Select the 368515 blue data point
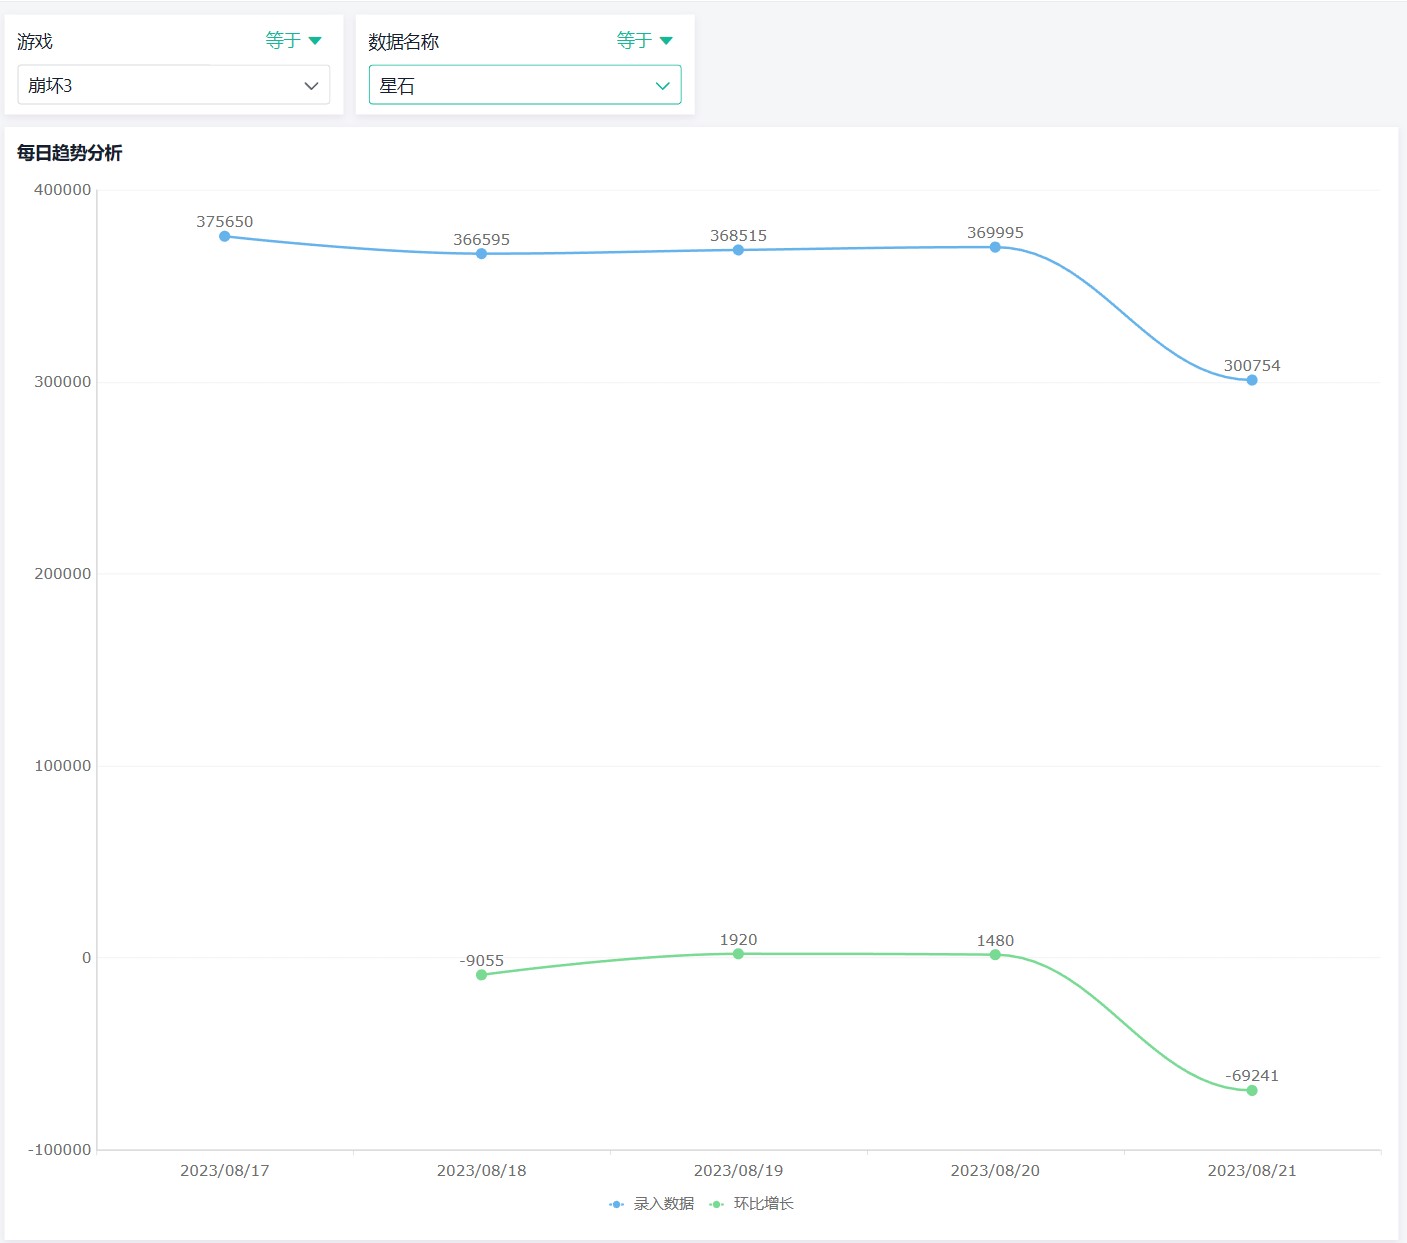Viewport: 1407px width, 1243px height. pyautogui.click(x=738, y=250)
